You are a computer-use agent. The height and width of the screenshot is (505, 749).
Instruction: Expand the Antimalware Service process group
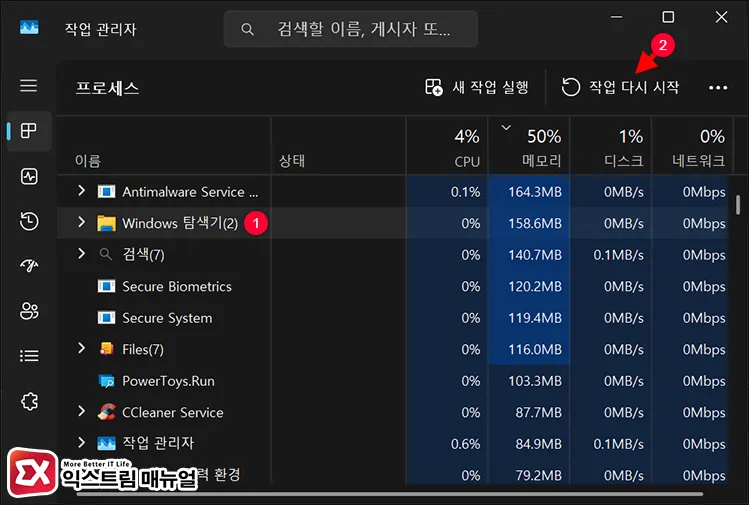click(x=81, y=191)
